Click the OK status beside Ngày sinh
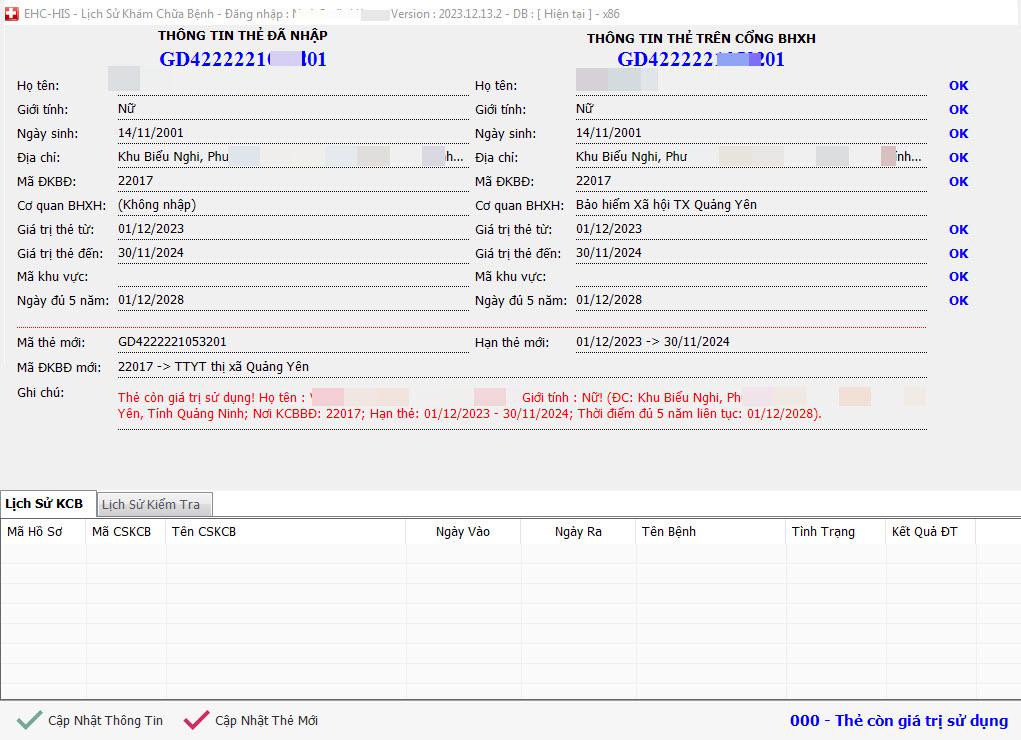The image size is (1021, 740). point(958,134)
